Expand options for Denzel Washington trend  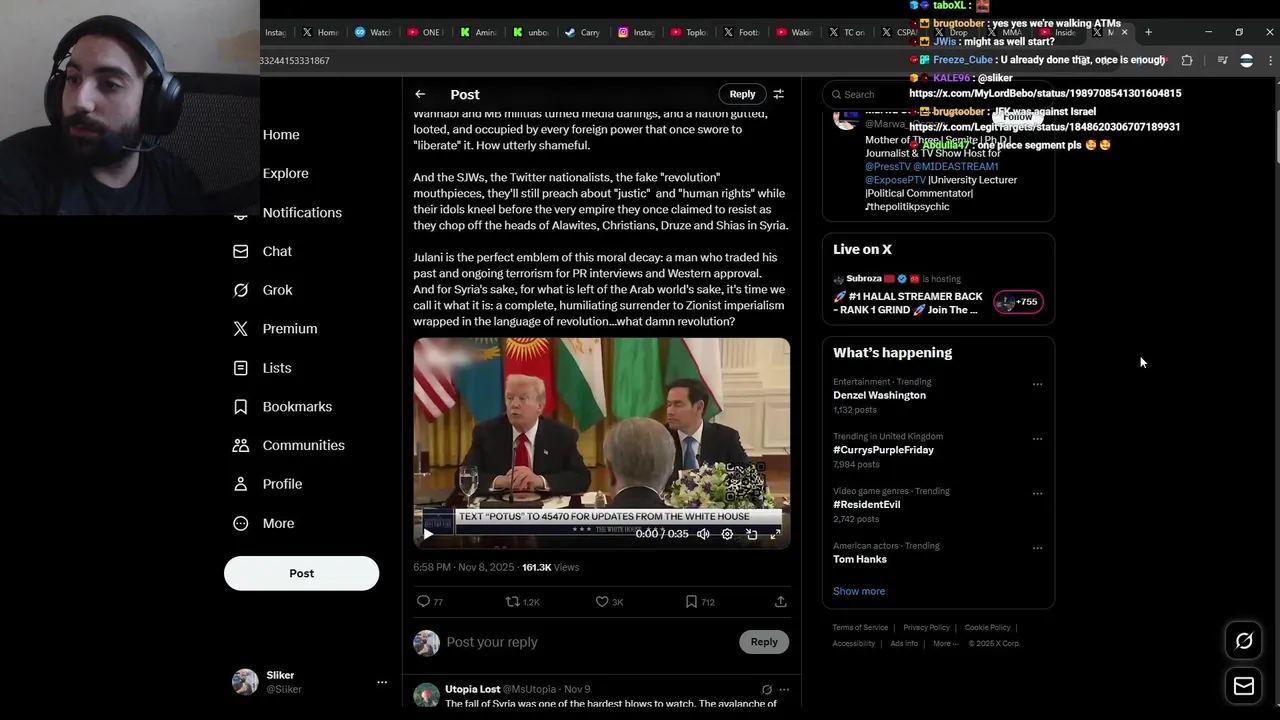coord(1037,384)
